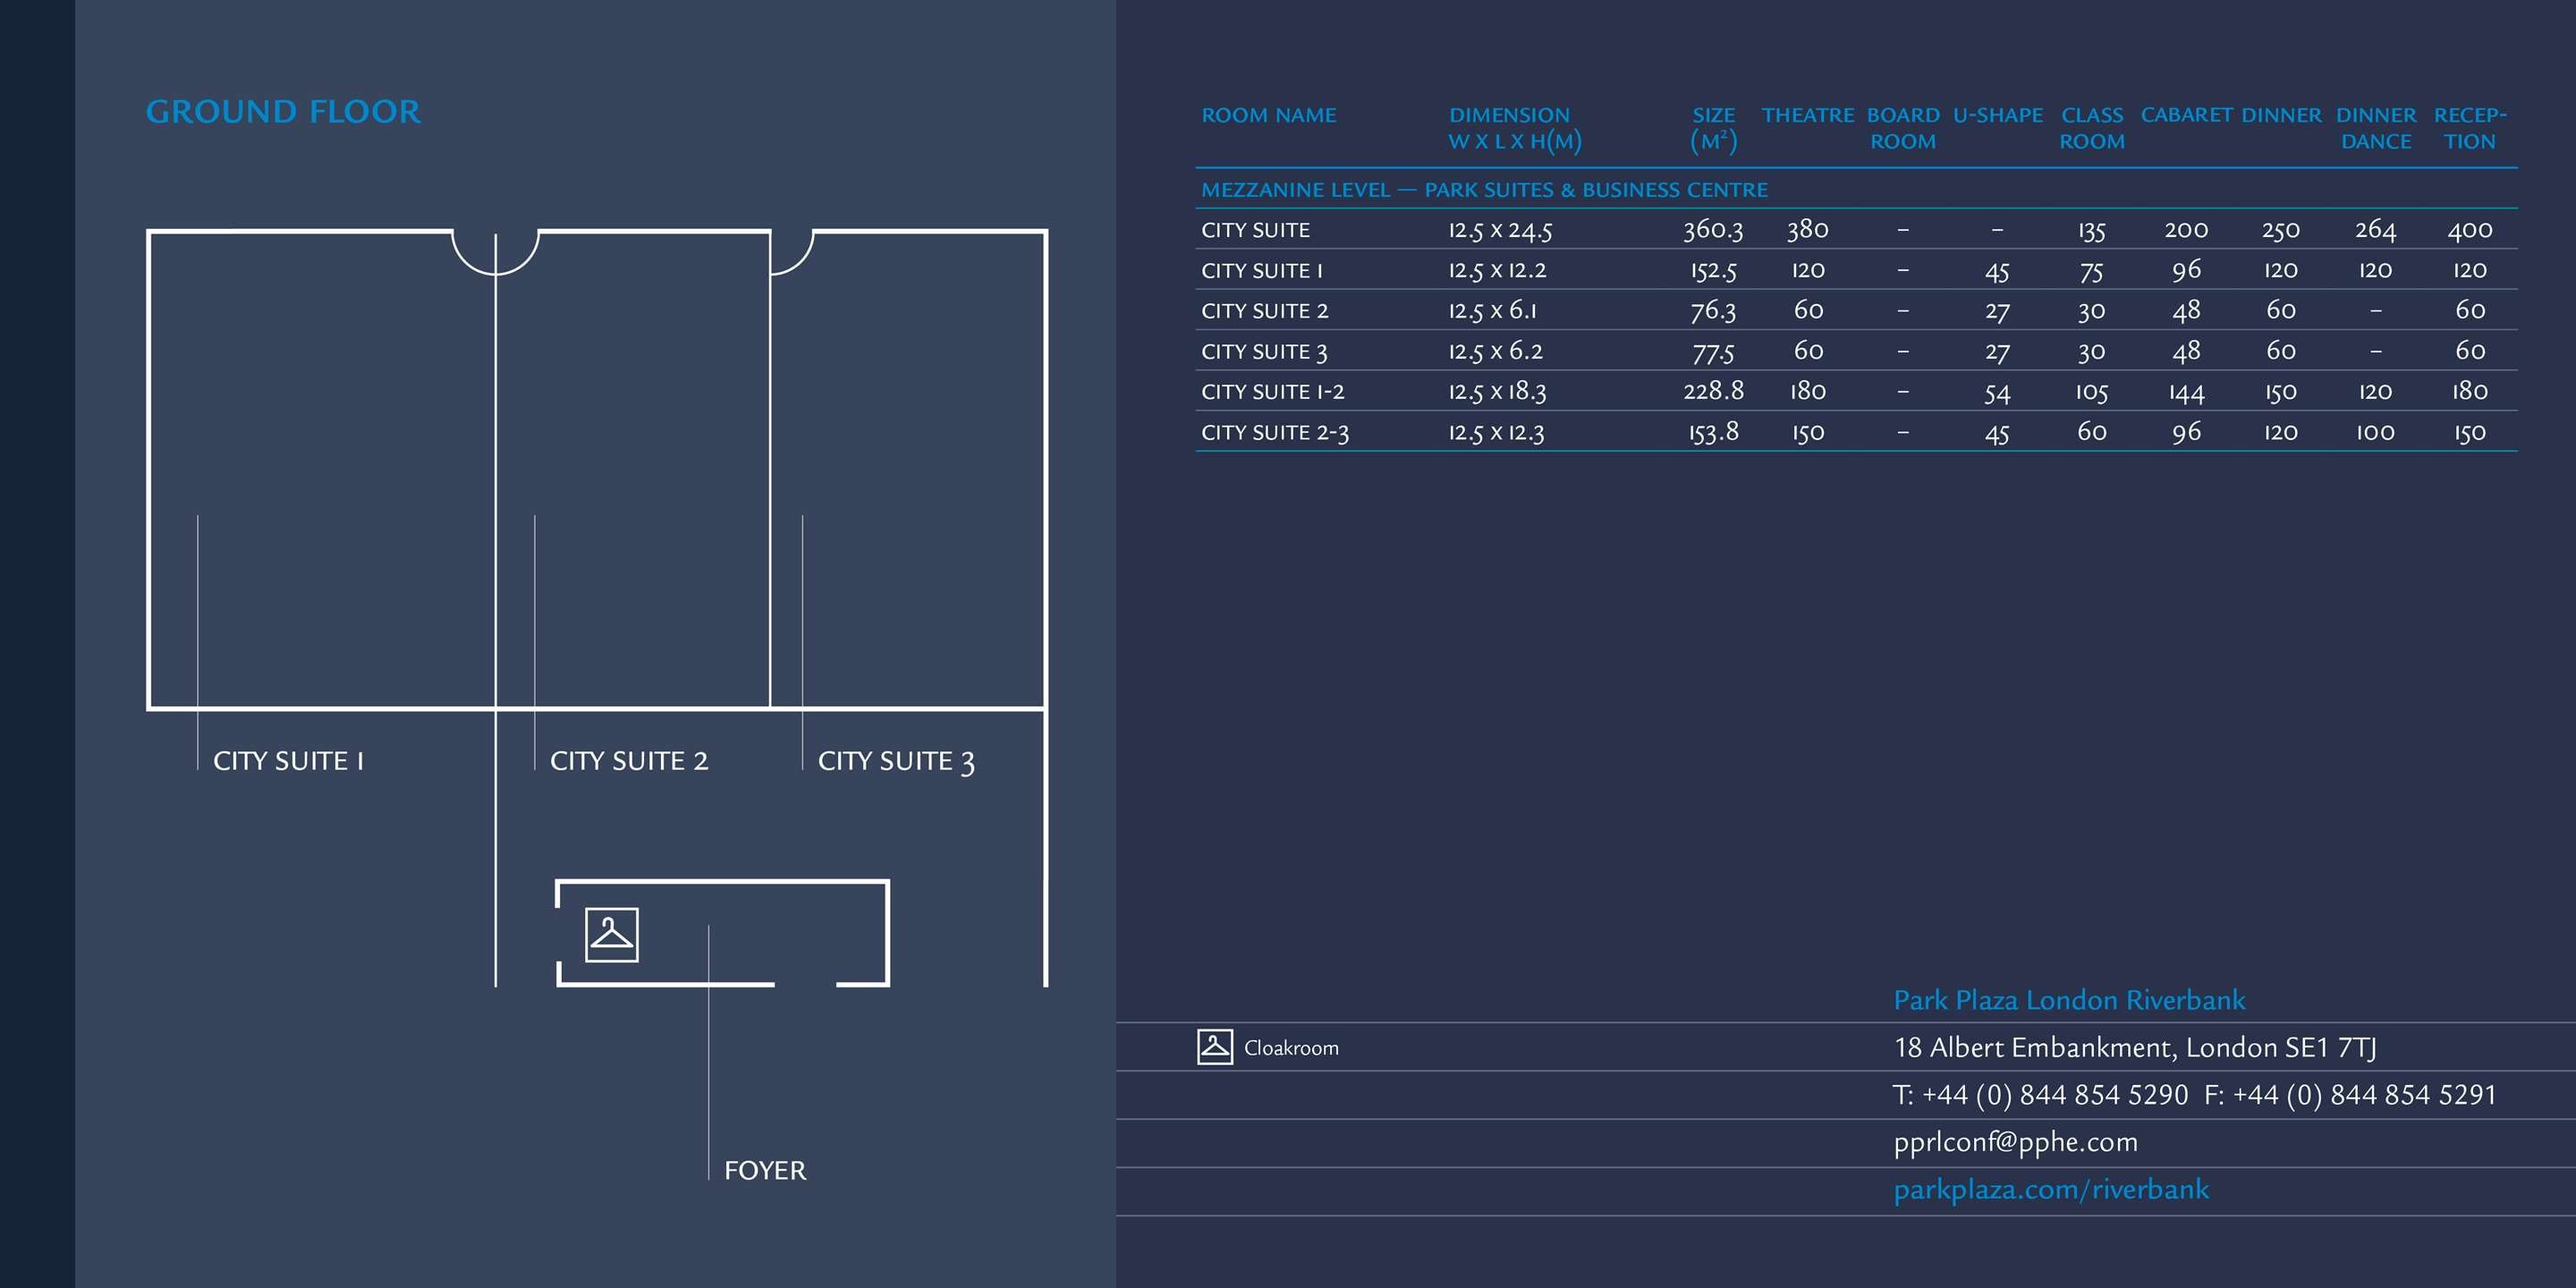The height and width of the screenshot is (1288, 2576).
Task: Select the City Suite 3 floor plan label
Action: pyautogui.click(x=895, y=762)
